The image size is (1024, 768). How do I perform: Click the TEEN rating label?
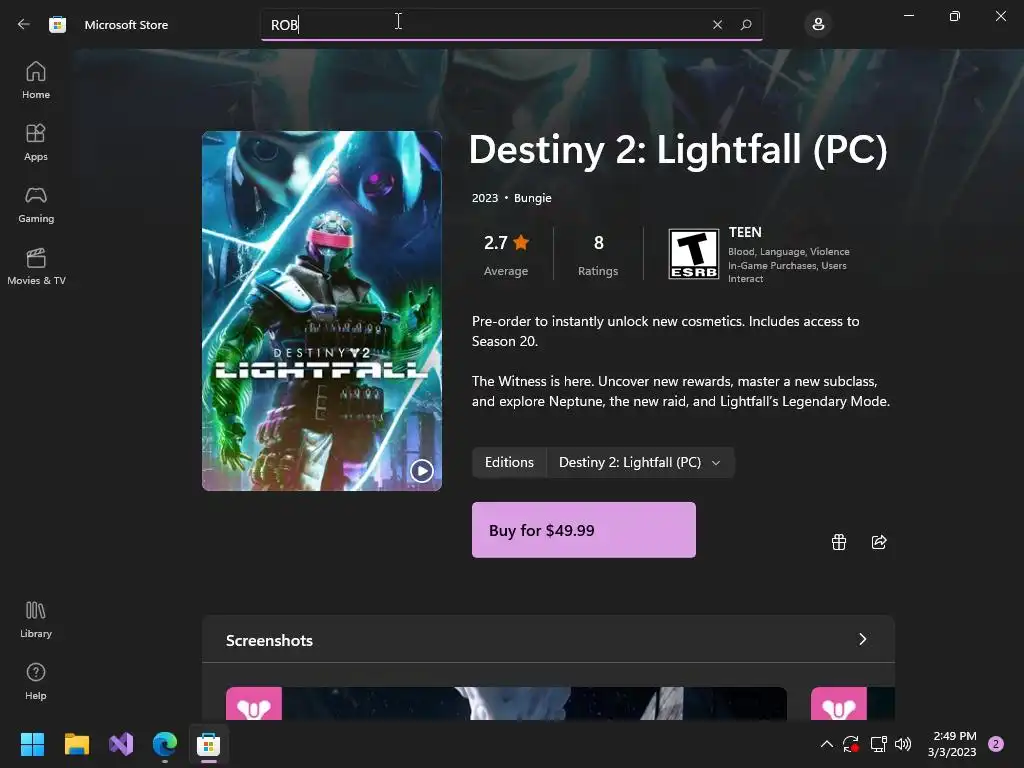[745, 232]
